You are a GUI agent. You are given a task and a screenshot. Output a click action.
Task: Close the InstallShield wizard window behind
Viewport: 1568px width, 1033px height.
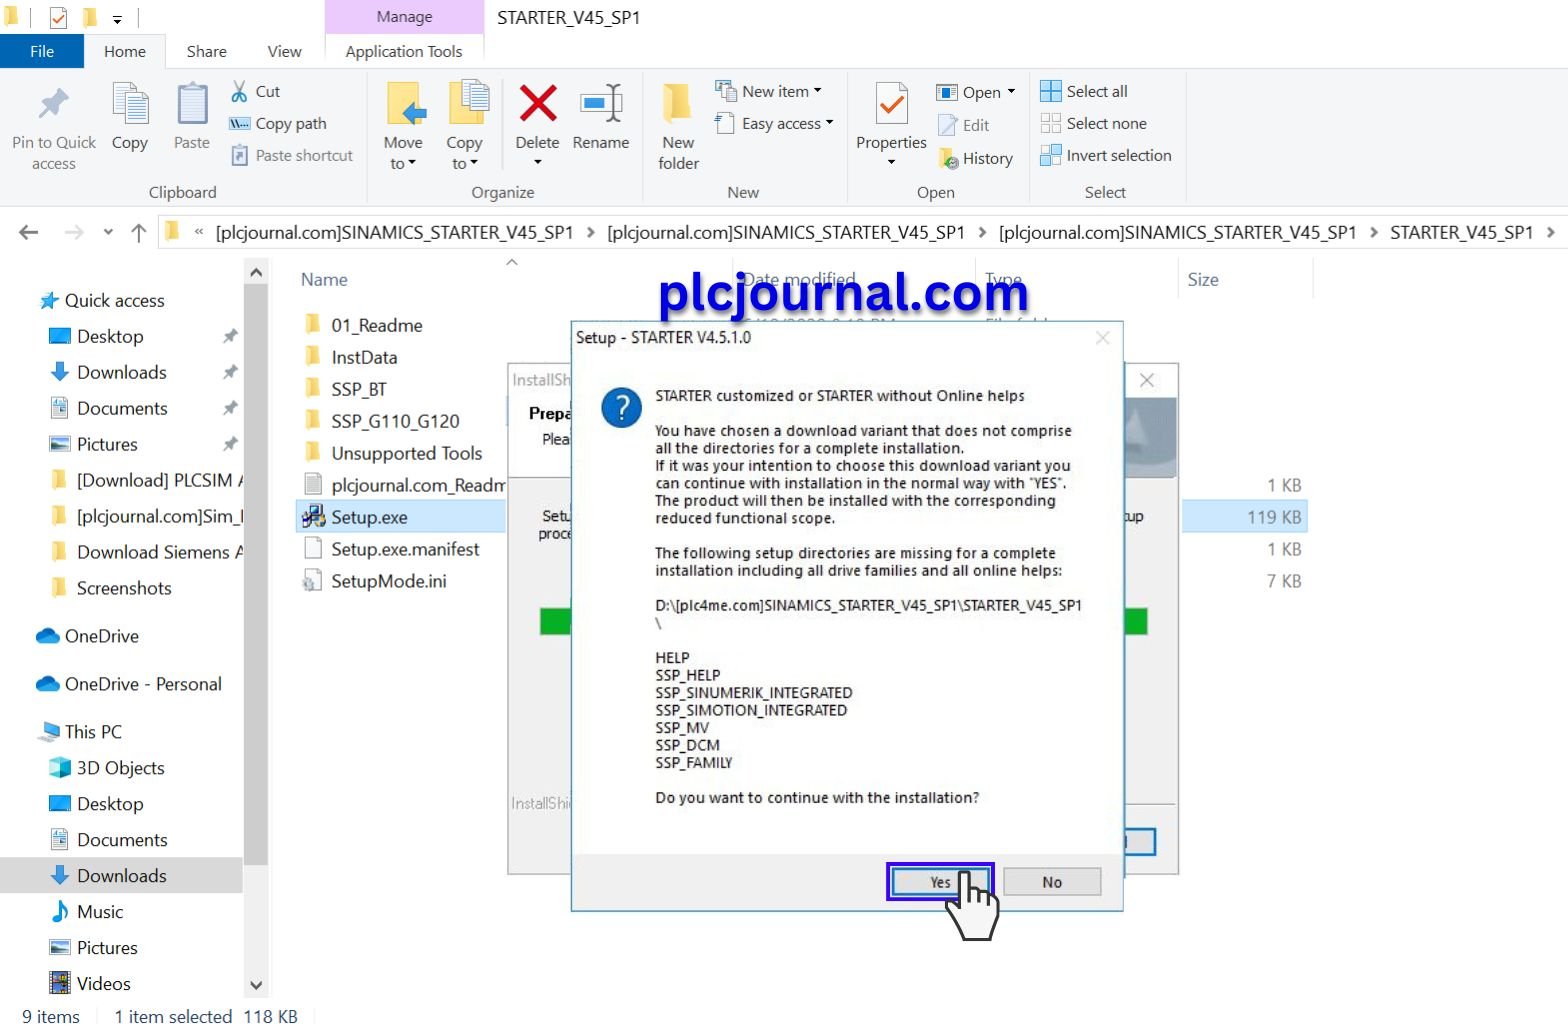pos(1147,380)
